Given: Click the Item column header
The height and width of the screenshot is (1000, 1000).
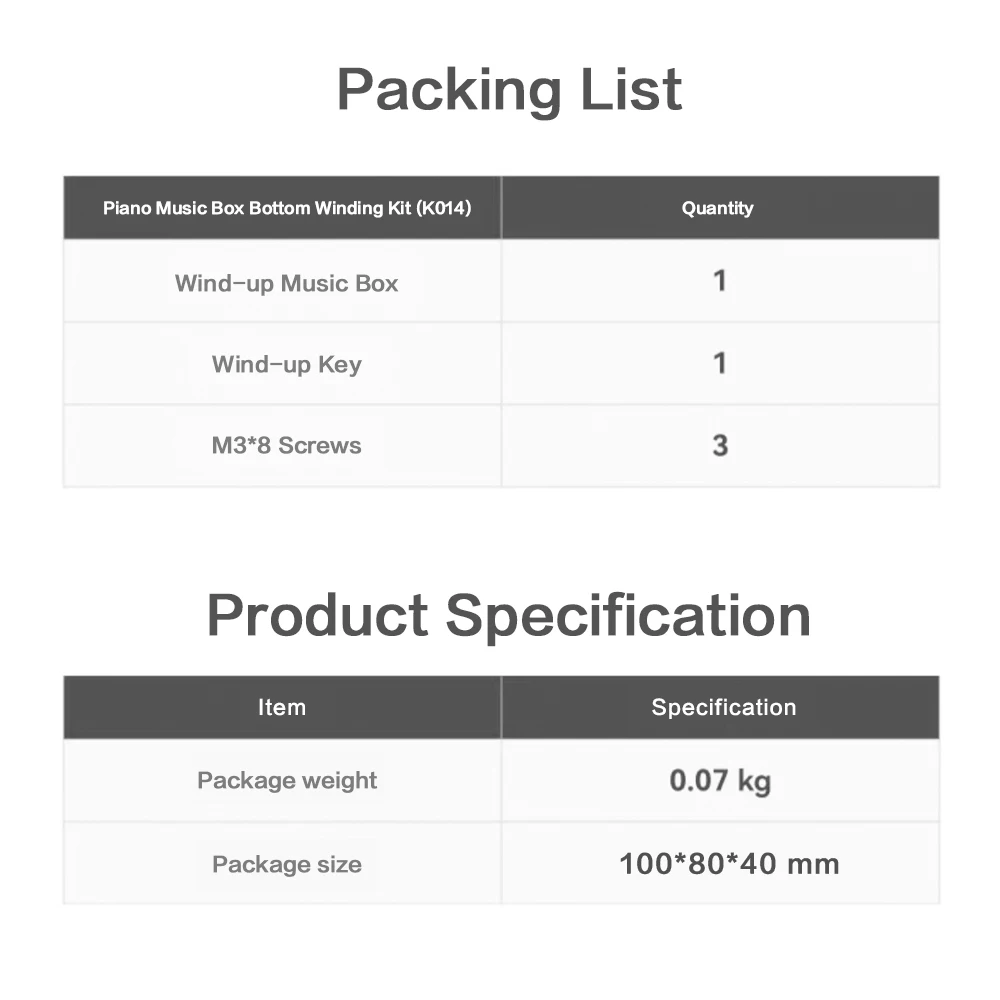Looking at the screenshot, I should click(x=281, y=707).
